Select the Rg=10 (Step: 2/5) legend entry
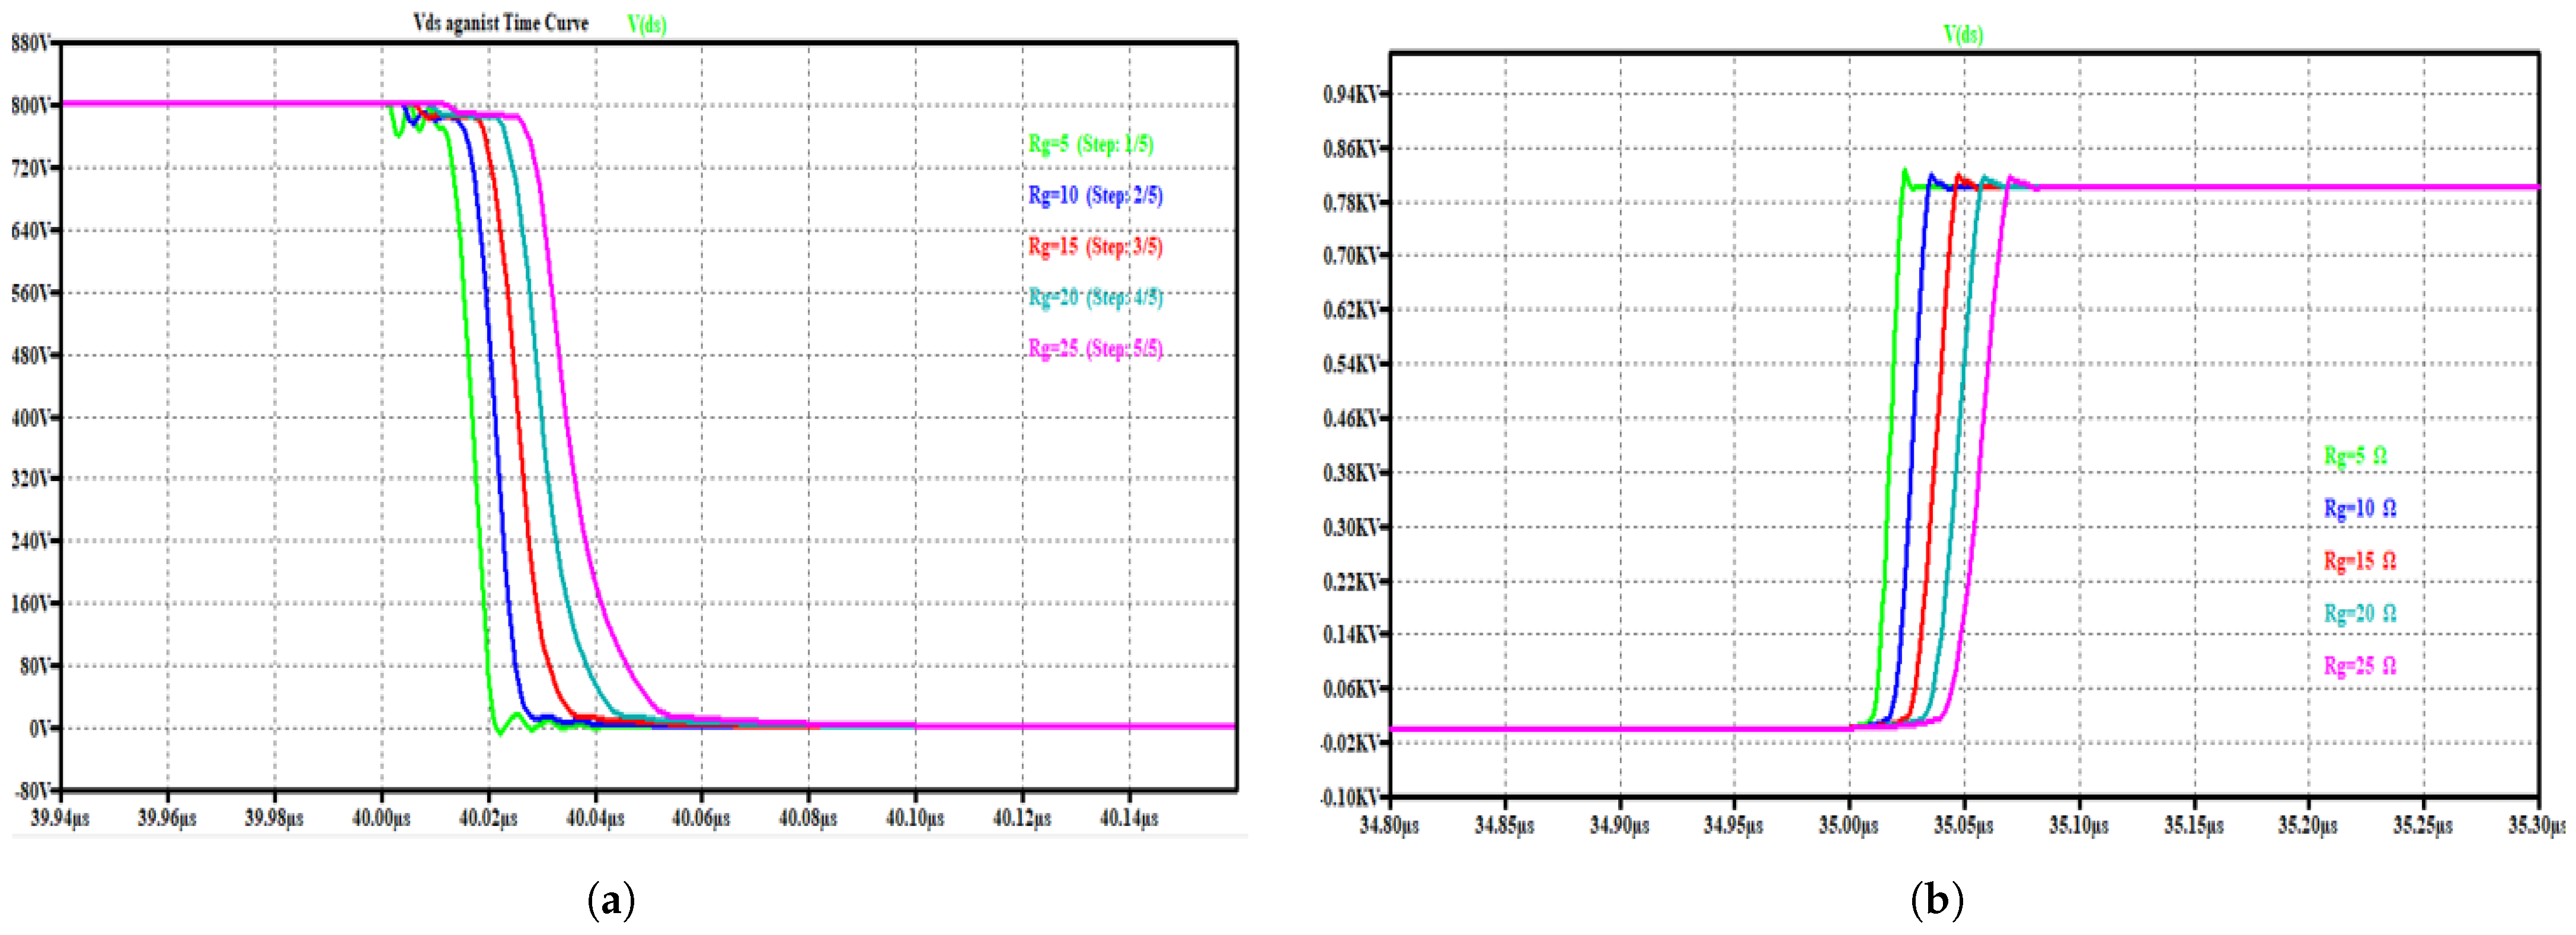 point(1095,195)
